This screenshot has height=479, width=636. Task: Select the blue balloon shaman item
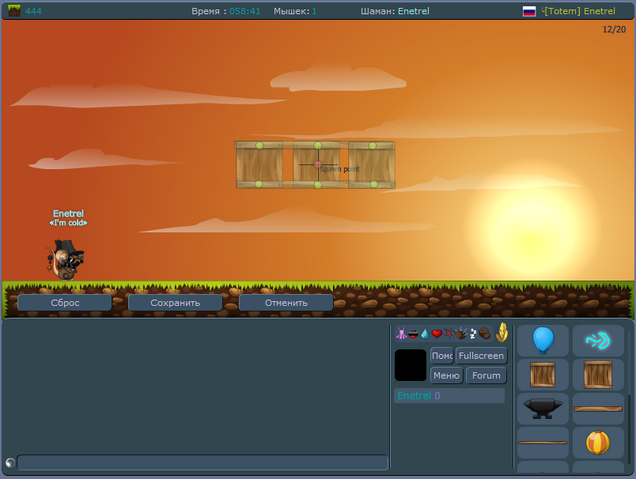(x=543, y=341)
